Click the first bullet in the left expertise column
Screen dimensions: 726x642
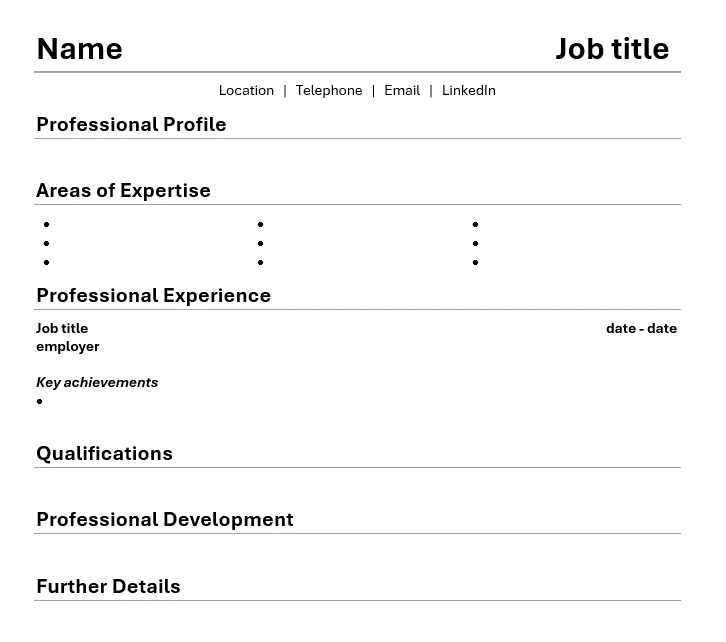click(46, 224)
